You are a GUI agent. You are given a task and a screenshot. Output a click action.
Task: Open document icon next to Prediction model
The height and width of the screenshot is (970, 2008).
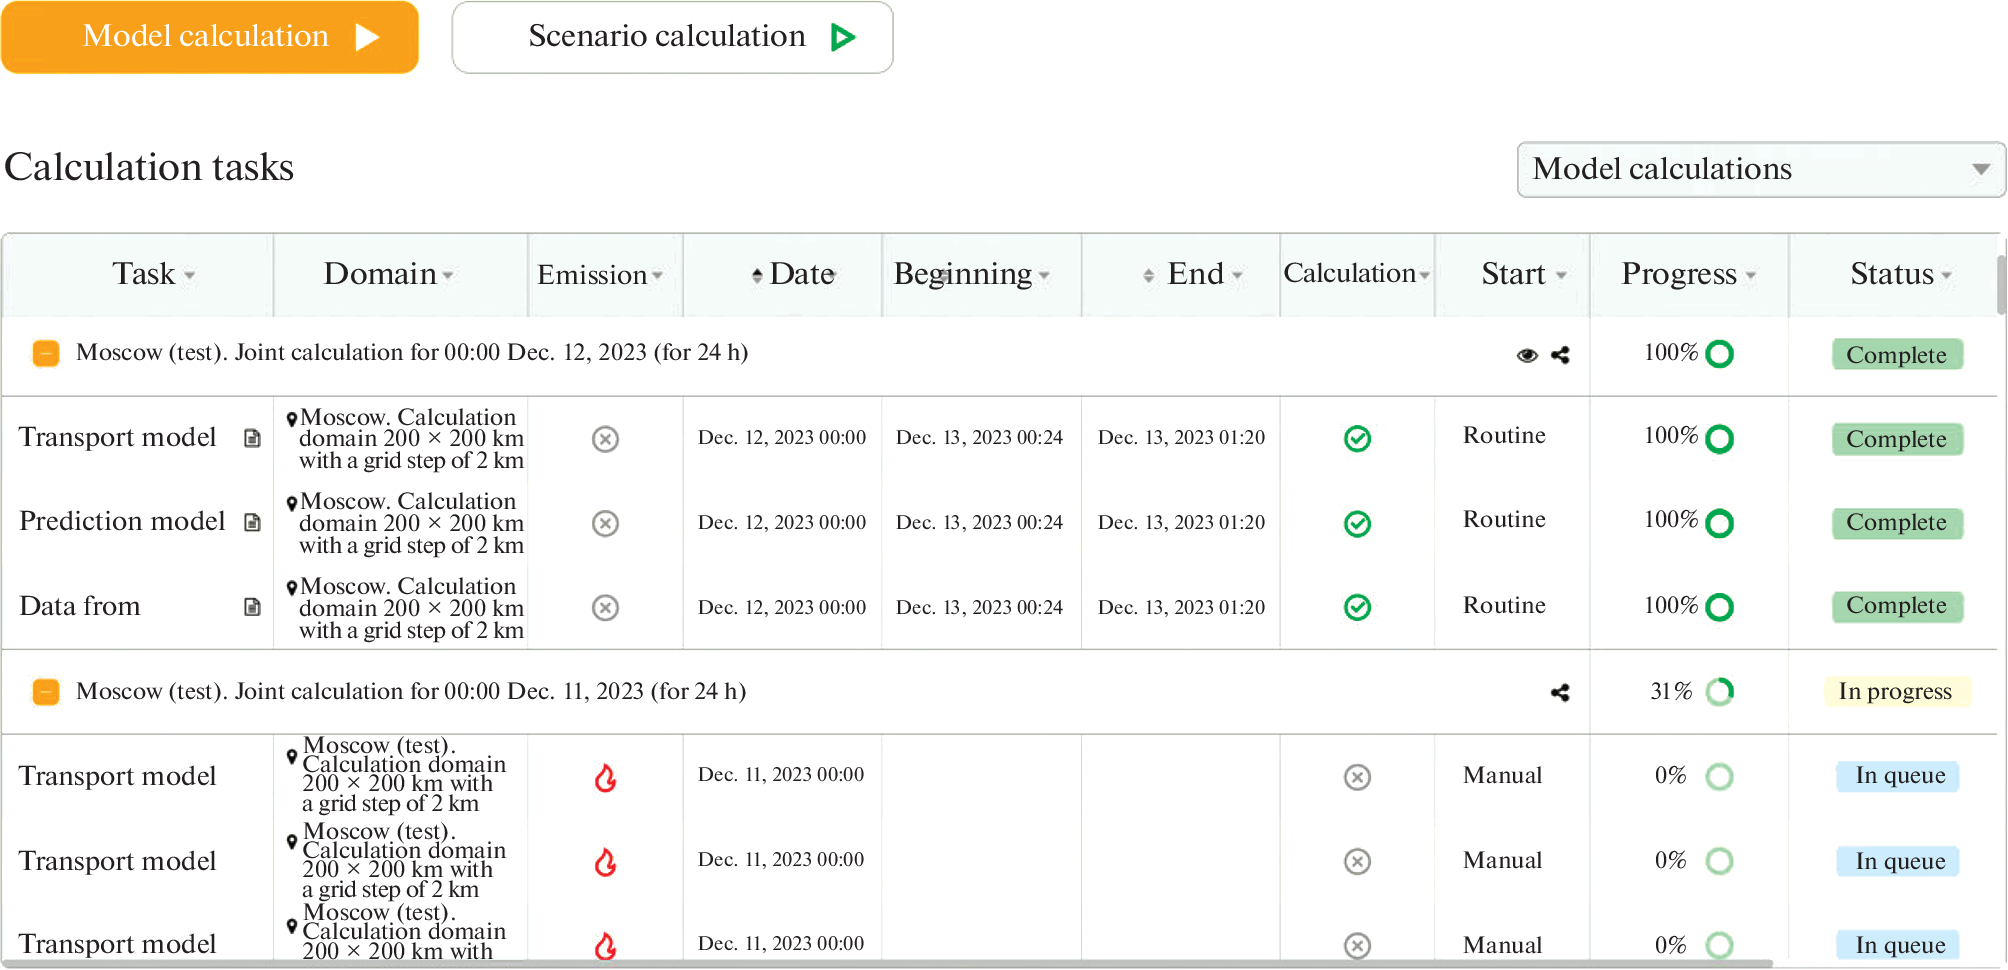[x=252, y=522]
